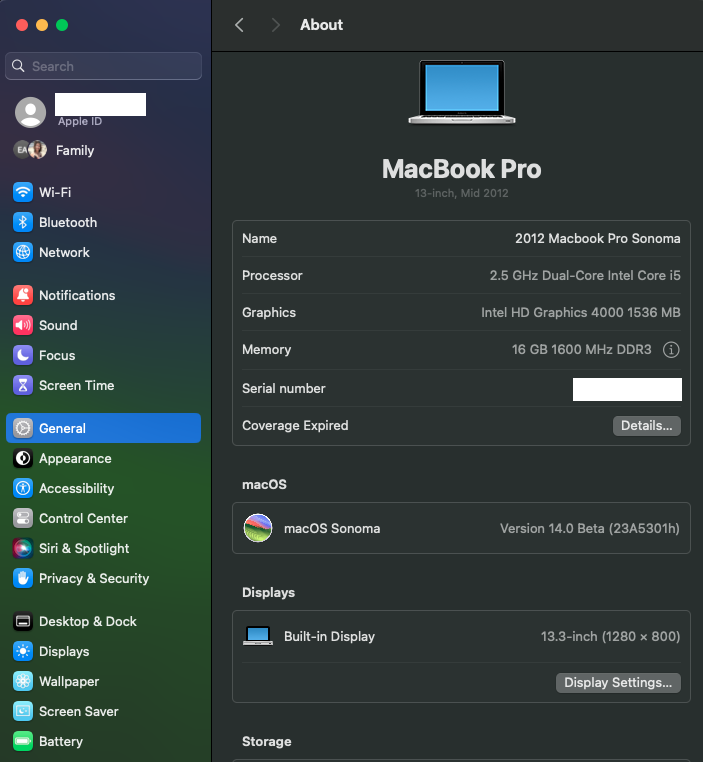This screenshot has width=703, height=762.
Task: Click the MacBook Pro image
Action: (462, 92)
